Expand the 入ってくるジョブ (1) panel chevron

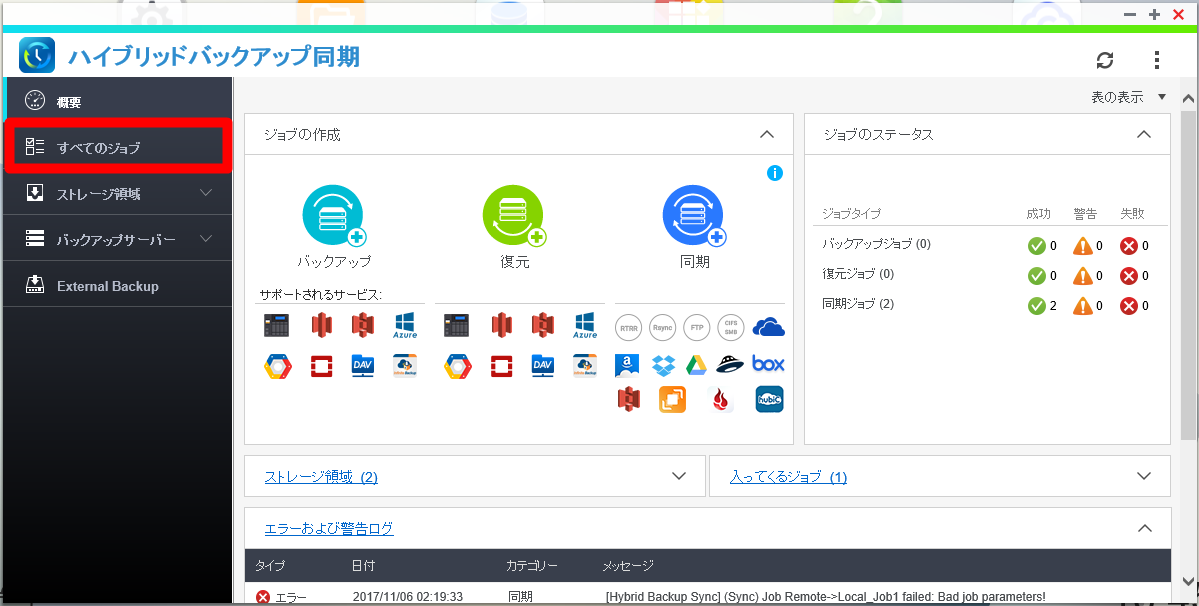click(1144, 476)
